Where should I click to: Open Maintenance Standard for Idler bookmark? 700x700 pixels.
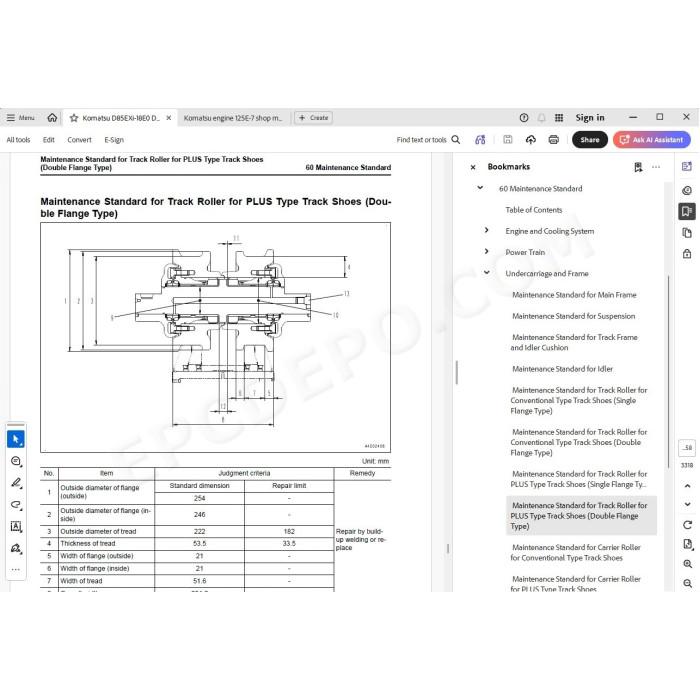click(x=562, y=369)
